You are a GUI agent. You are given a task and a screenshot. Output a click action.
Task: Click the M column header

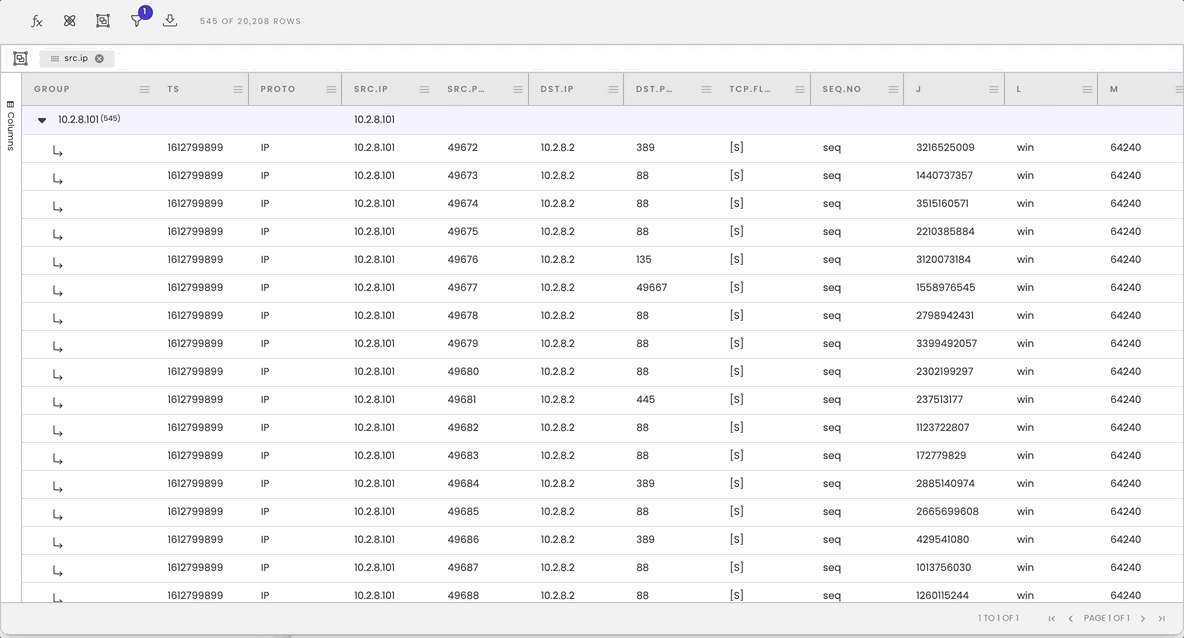(x=1114, y=89)
